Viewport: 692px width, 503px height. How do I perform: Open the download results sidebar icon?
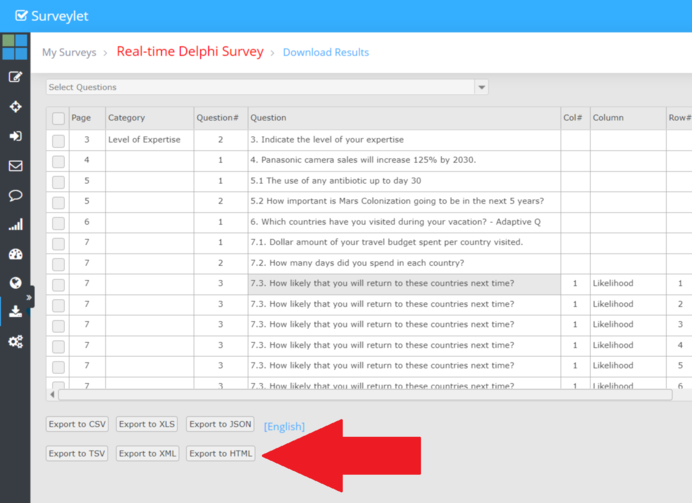pos(15,312)
